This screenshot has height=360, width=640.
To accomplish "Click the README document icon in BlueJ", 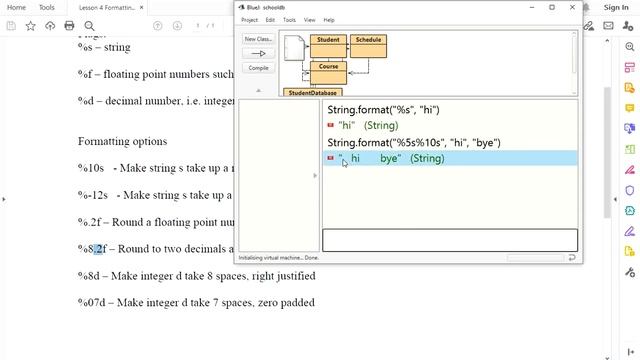I will coord(294,48).
